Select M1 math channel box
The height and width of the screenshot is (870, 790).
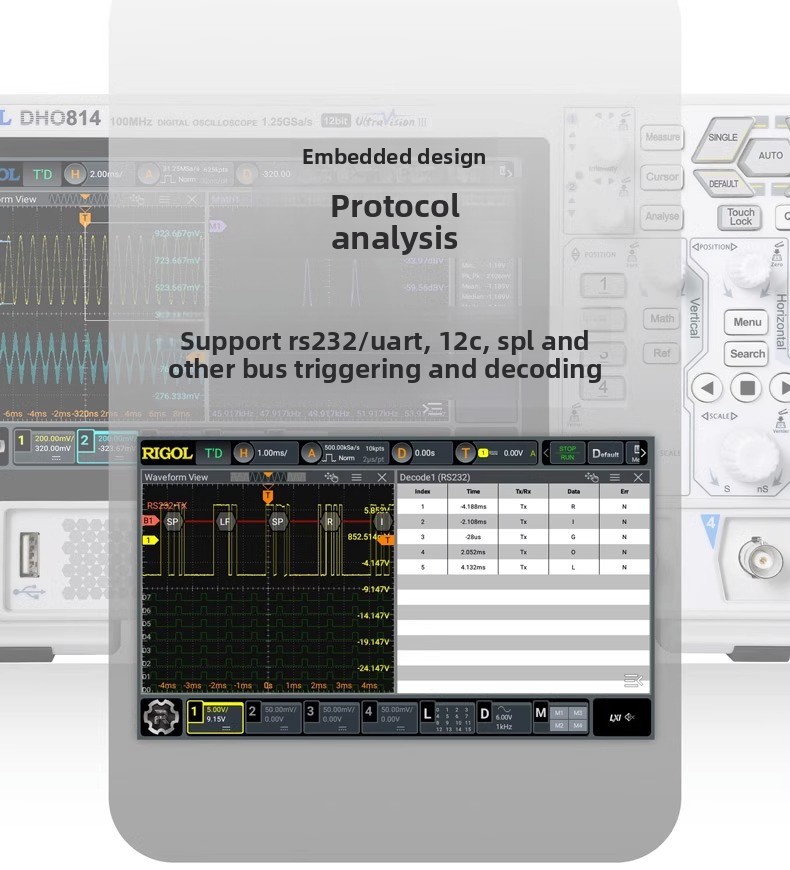pyautogui.click(x=559, y=712)
